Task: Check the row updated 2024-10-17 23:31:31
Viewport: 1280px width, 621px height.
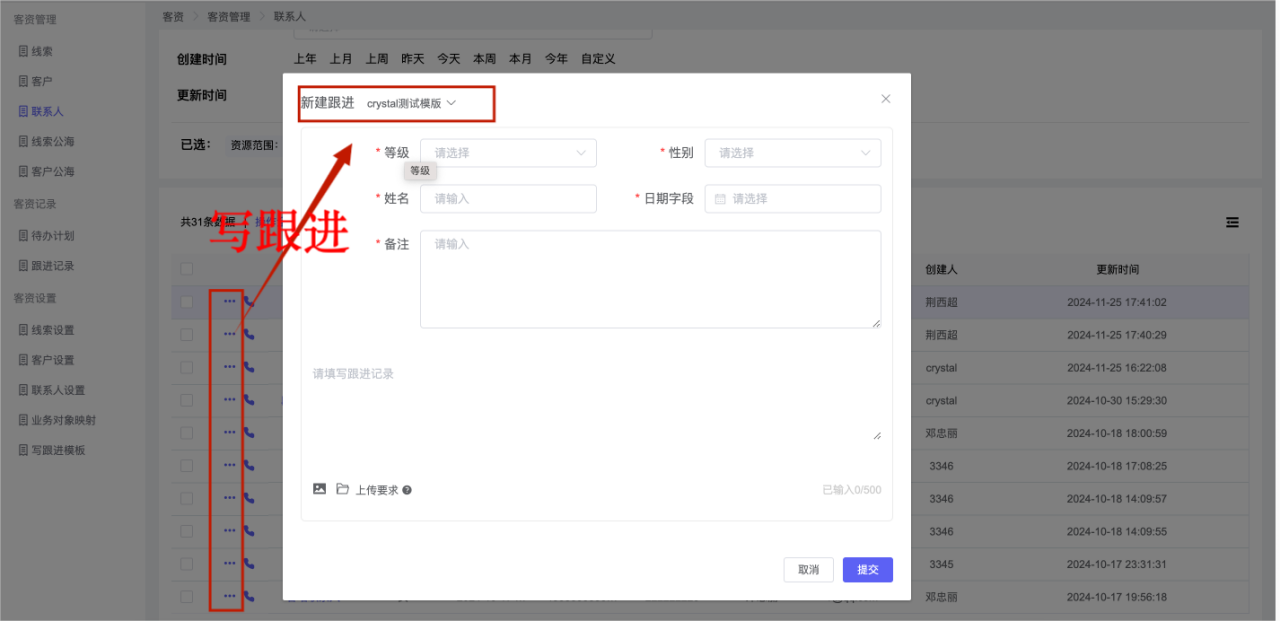Action: point(186,564)
